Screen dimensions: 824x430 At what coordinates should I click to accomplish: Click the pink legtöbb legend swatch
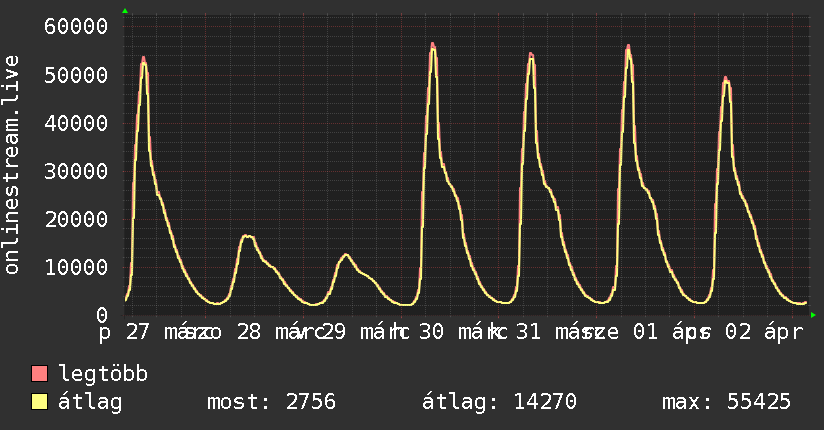click(39, 374)
